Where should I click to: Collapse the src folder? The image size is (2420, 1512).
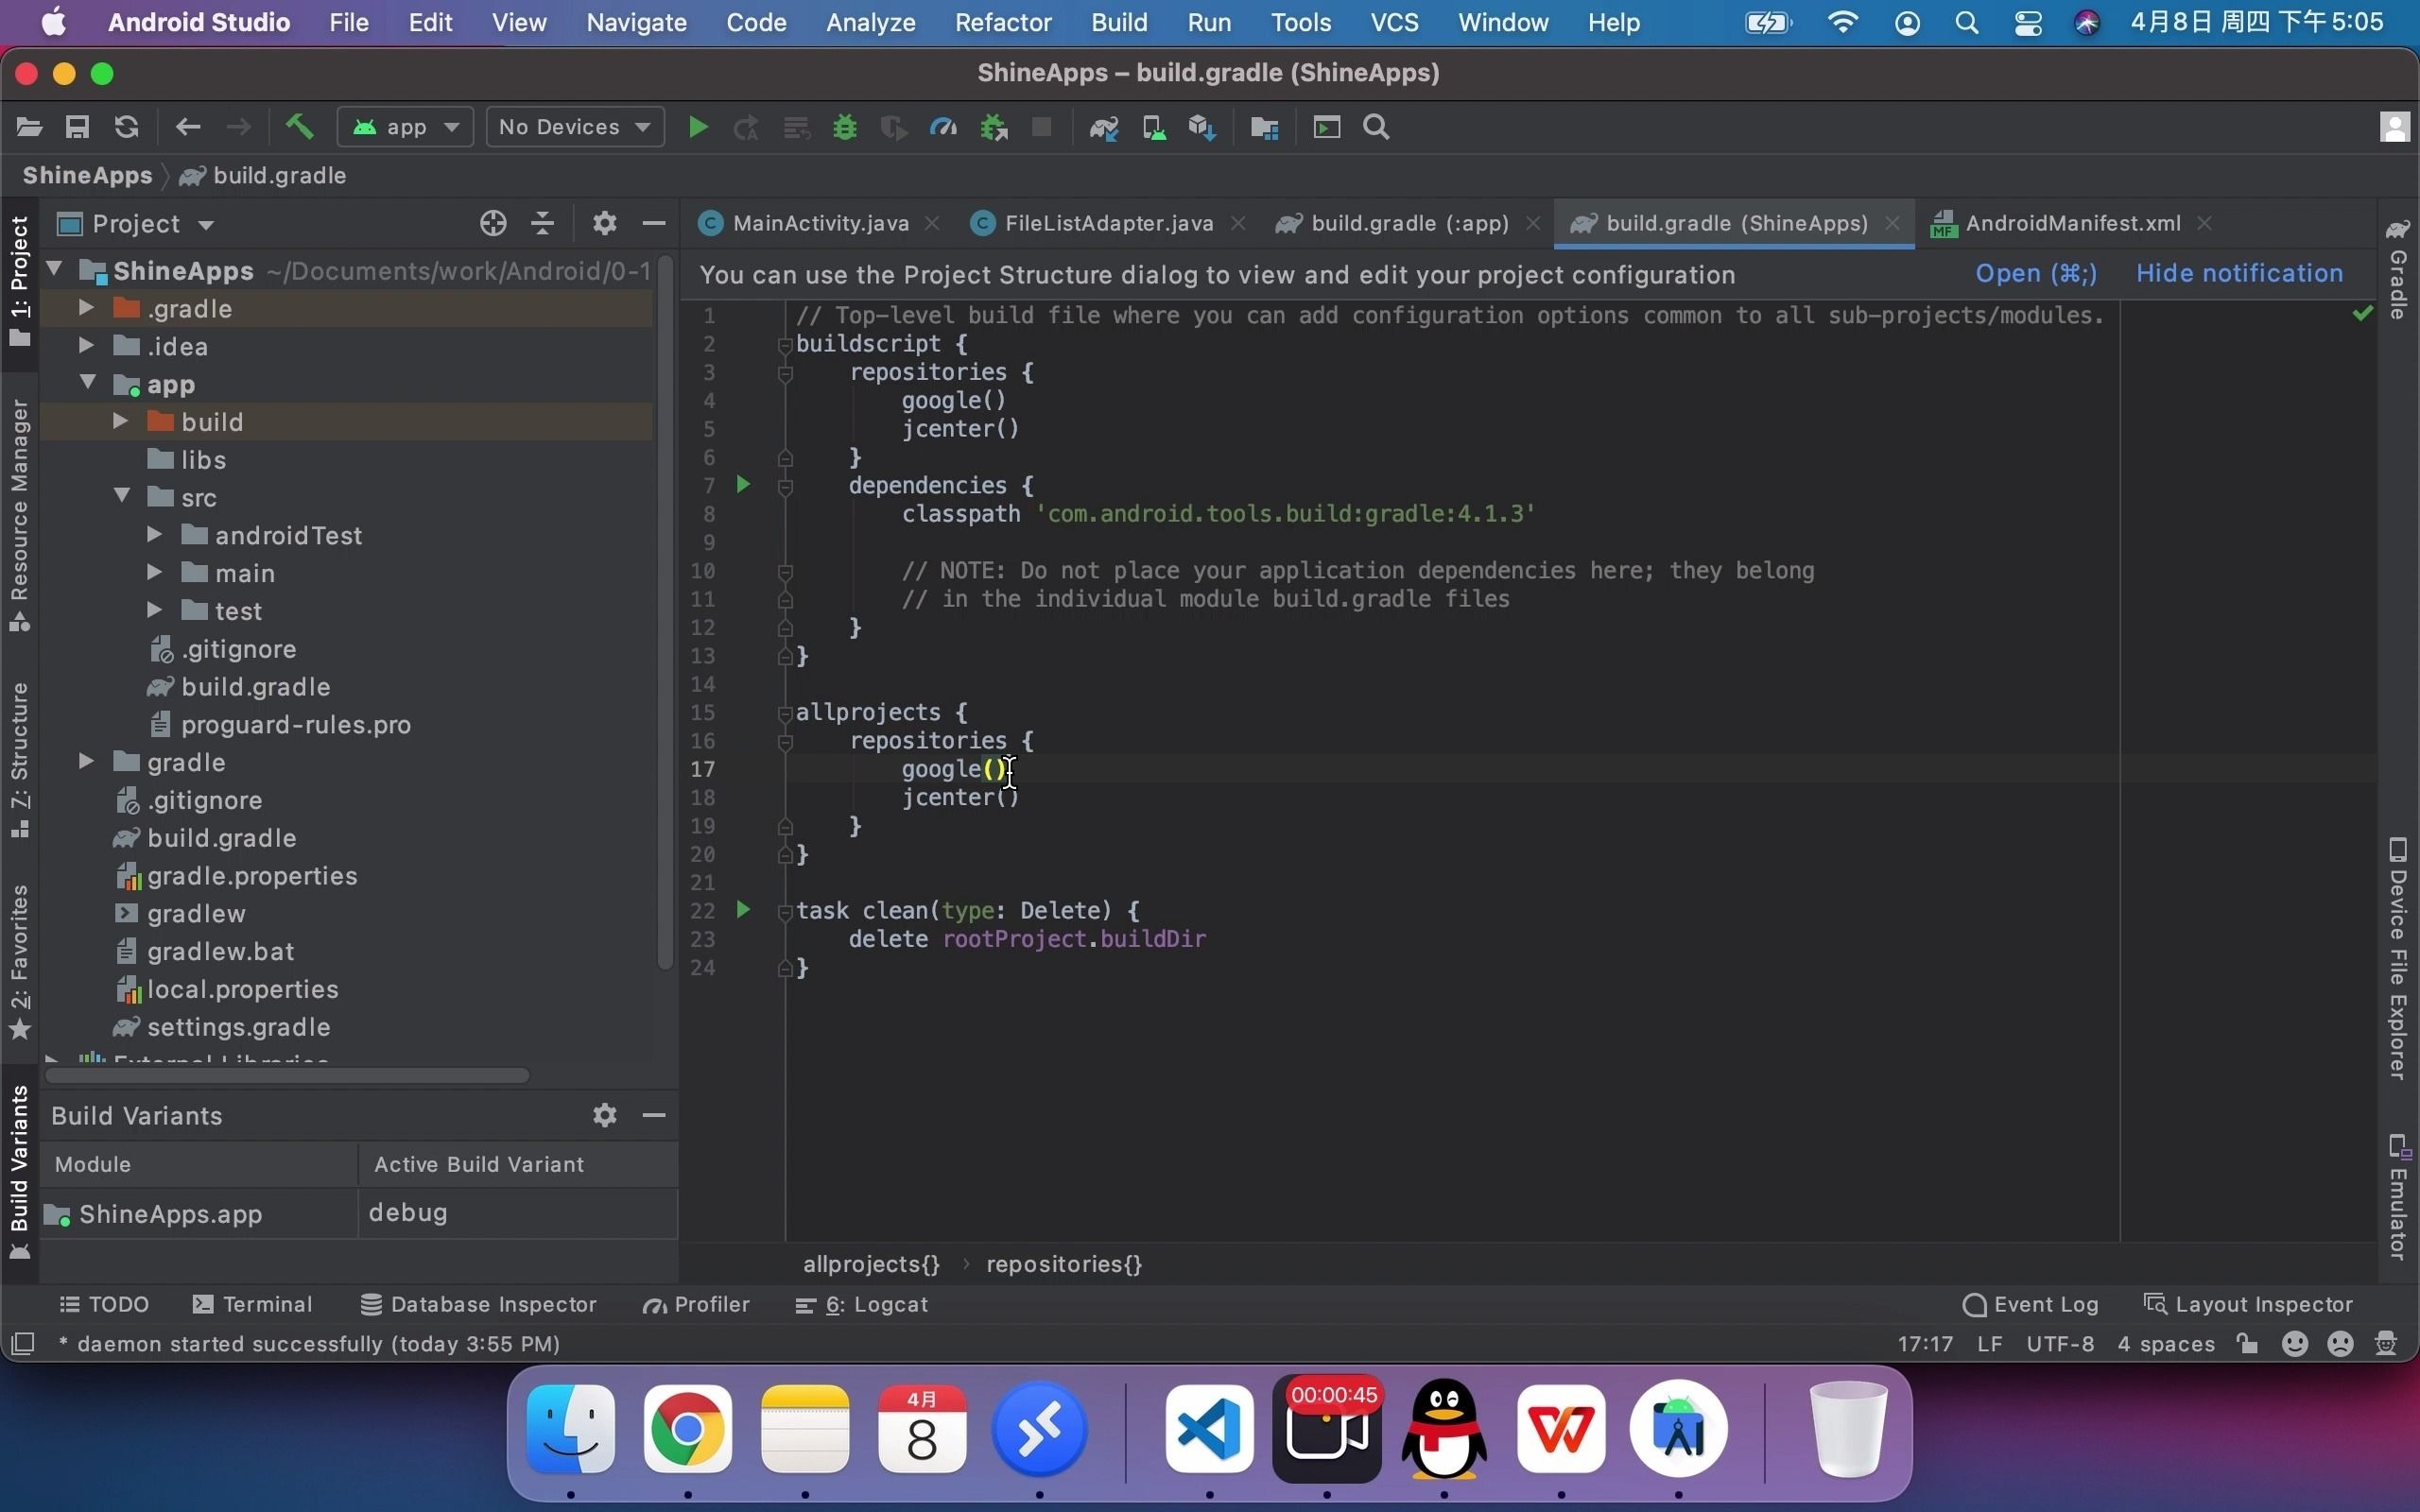121,496
